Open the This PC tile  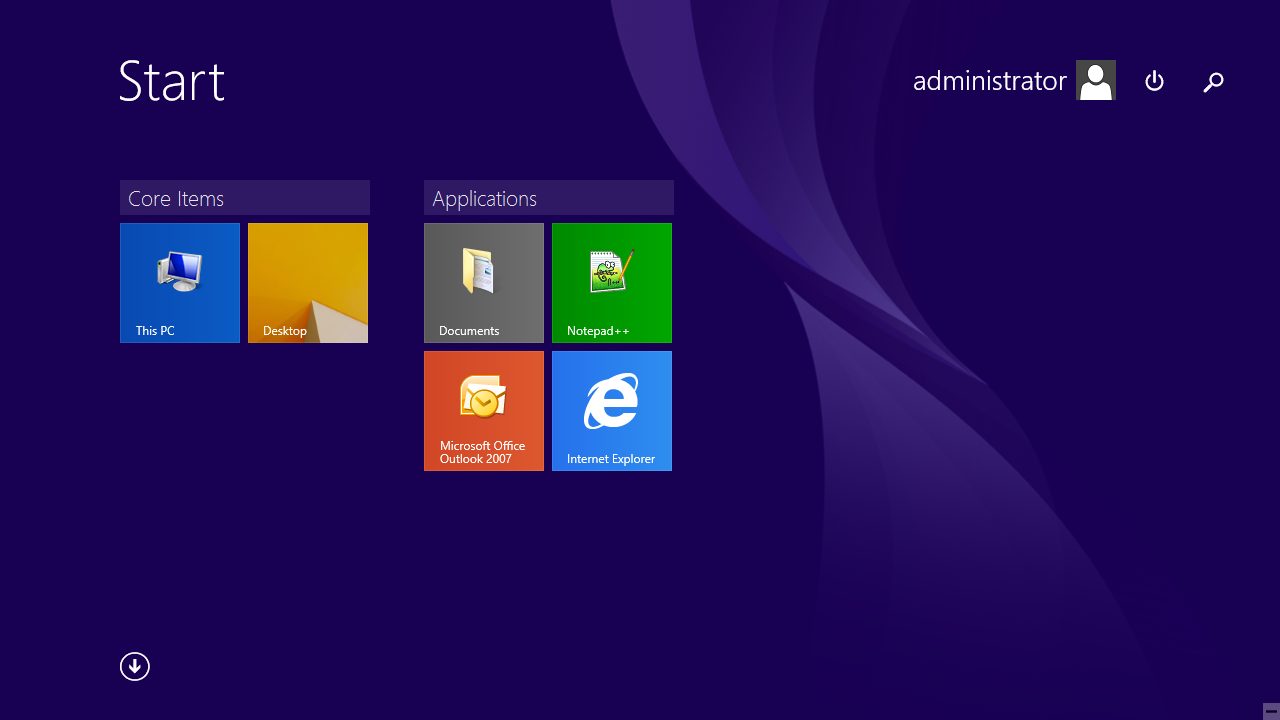coord(180,283)
